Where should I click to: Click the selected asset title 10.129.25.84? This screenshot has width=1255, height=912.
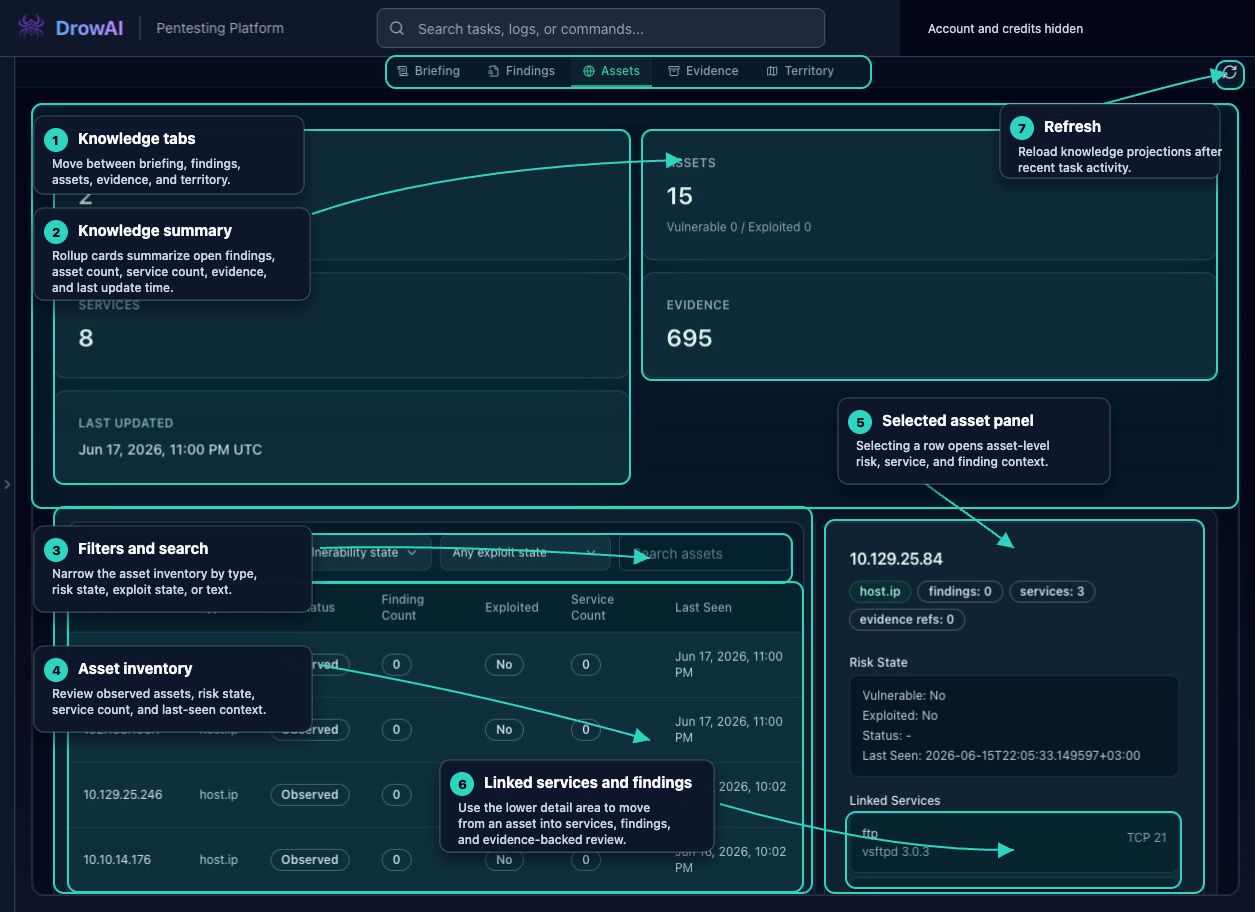[896, 559]
